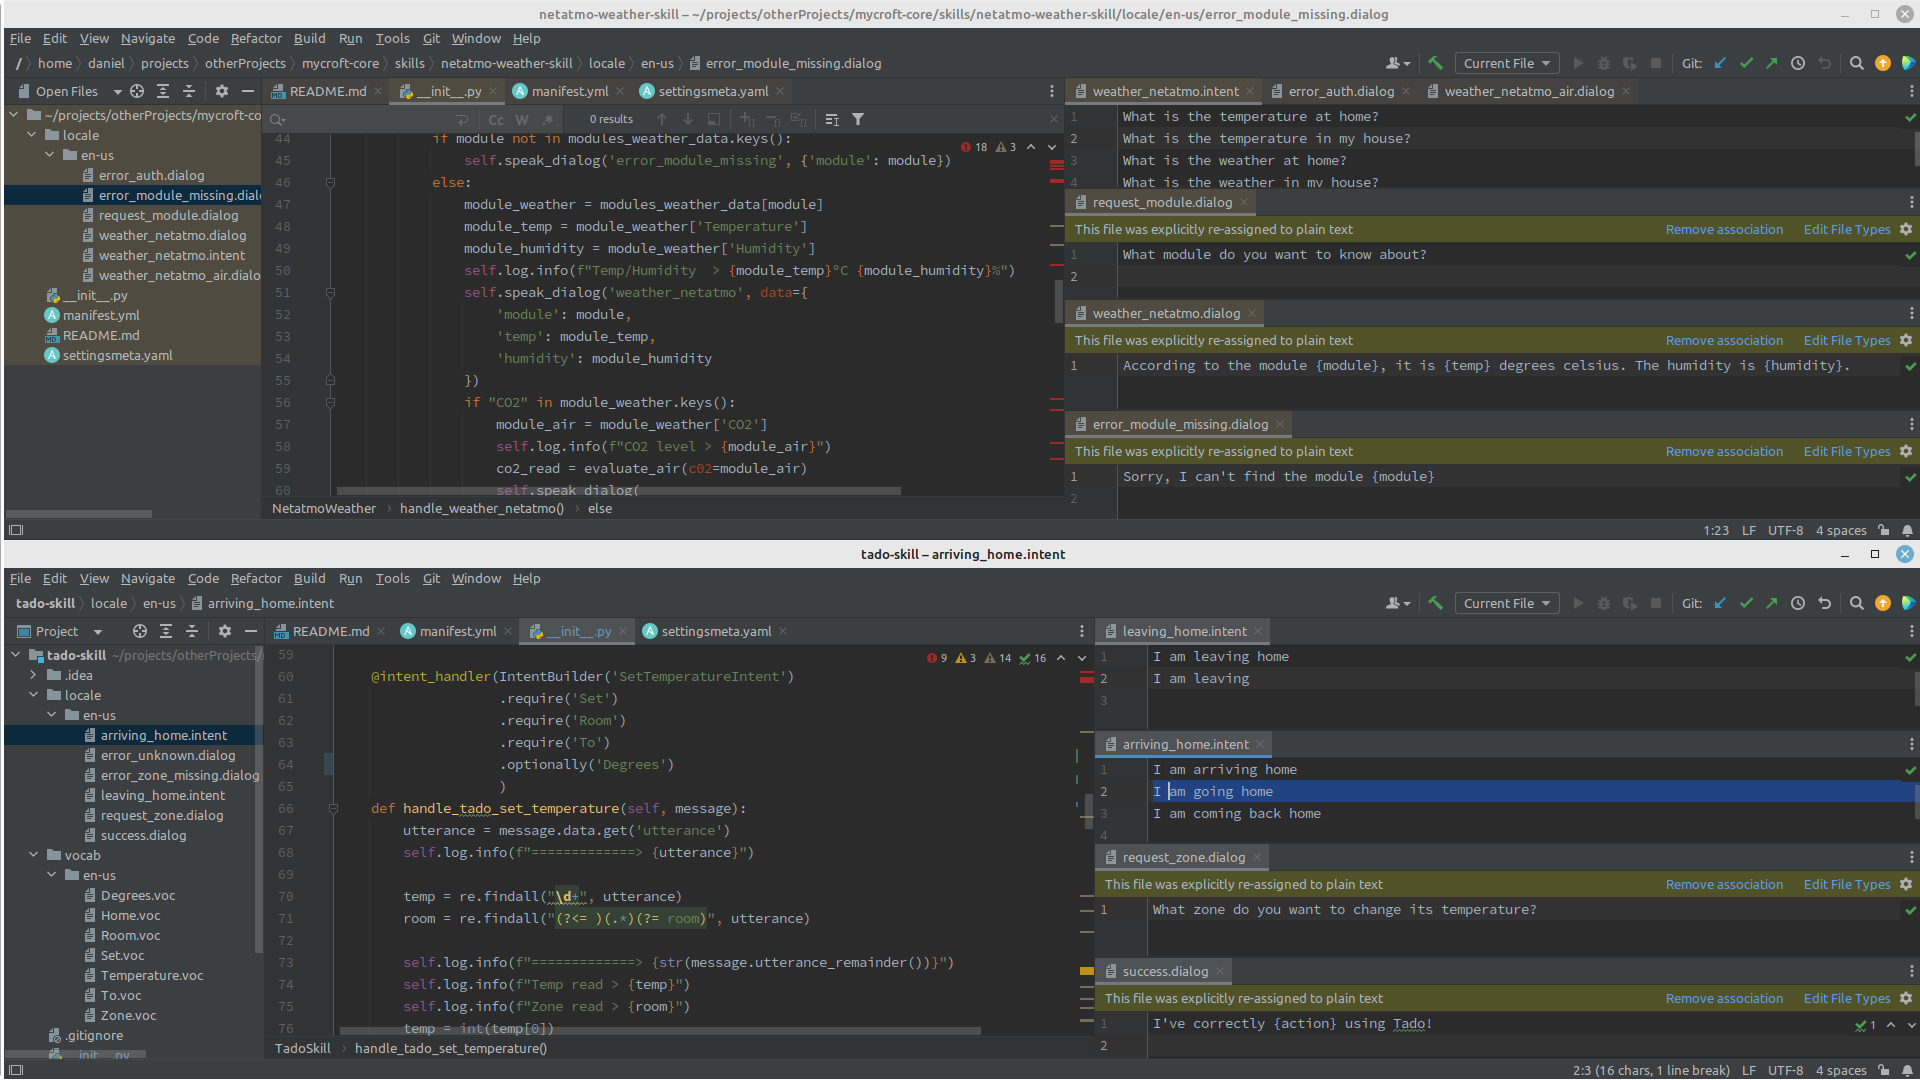Close the weather_netatmo_air.dialog tab
Image resolution: width=1920 pixels, height=1080 pixels.
tap(1626, 91)
